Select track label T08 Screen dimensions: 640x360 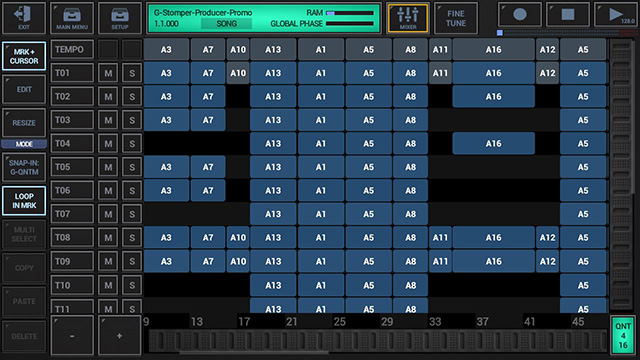[72, 238]
